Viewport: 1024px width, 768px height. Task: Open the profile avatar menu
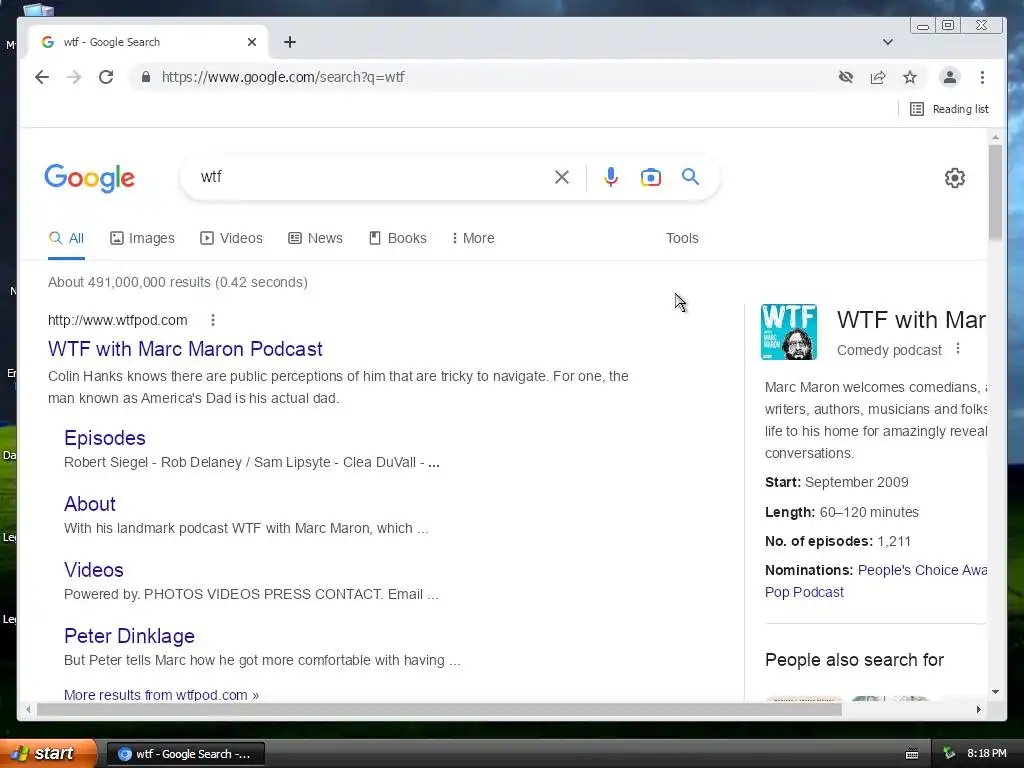950,77
